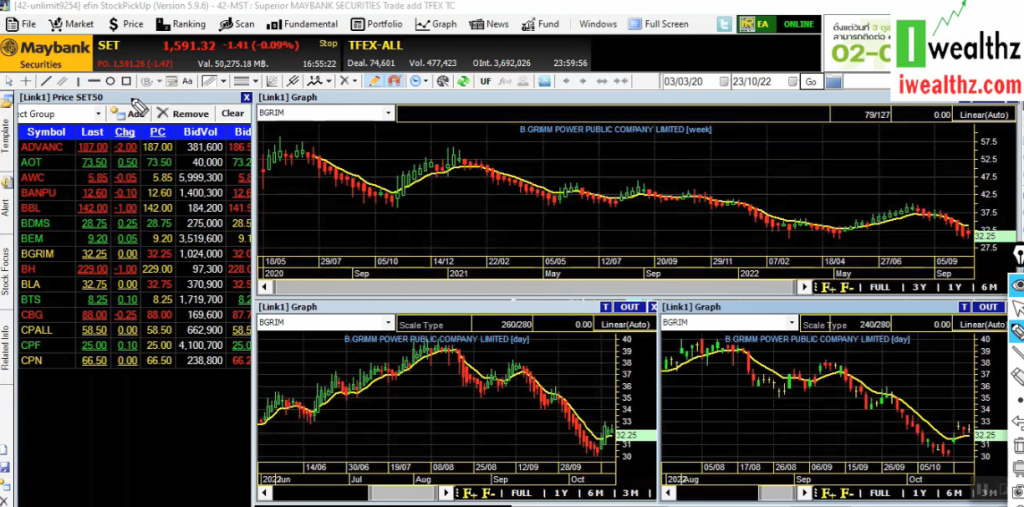
Task: Select the text box note tool
Action: point(171,81)
